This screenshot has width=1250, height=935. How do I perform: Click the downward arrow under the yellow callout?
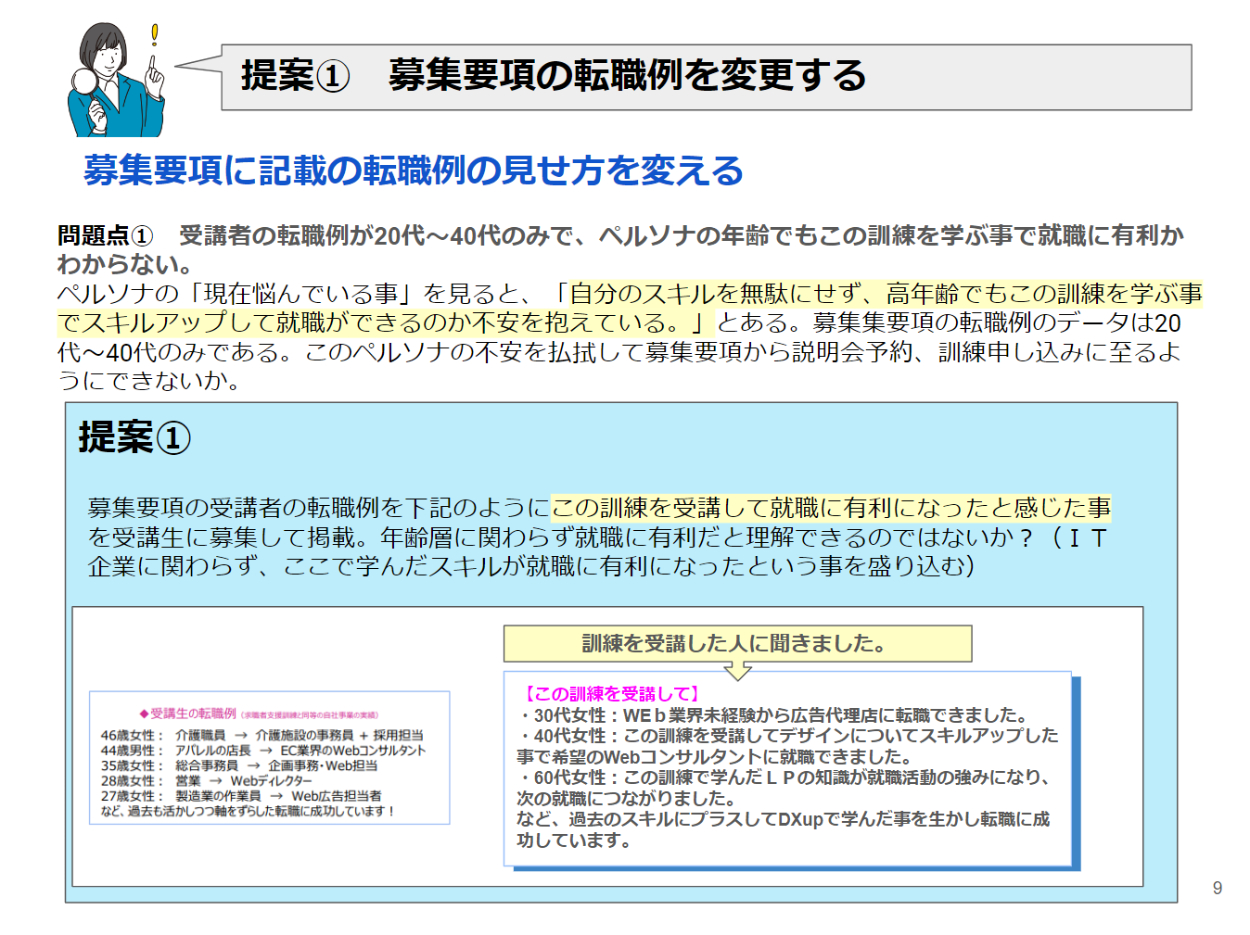[737, 670]
